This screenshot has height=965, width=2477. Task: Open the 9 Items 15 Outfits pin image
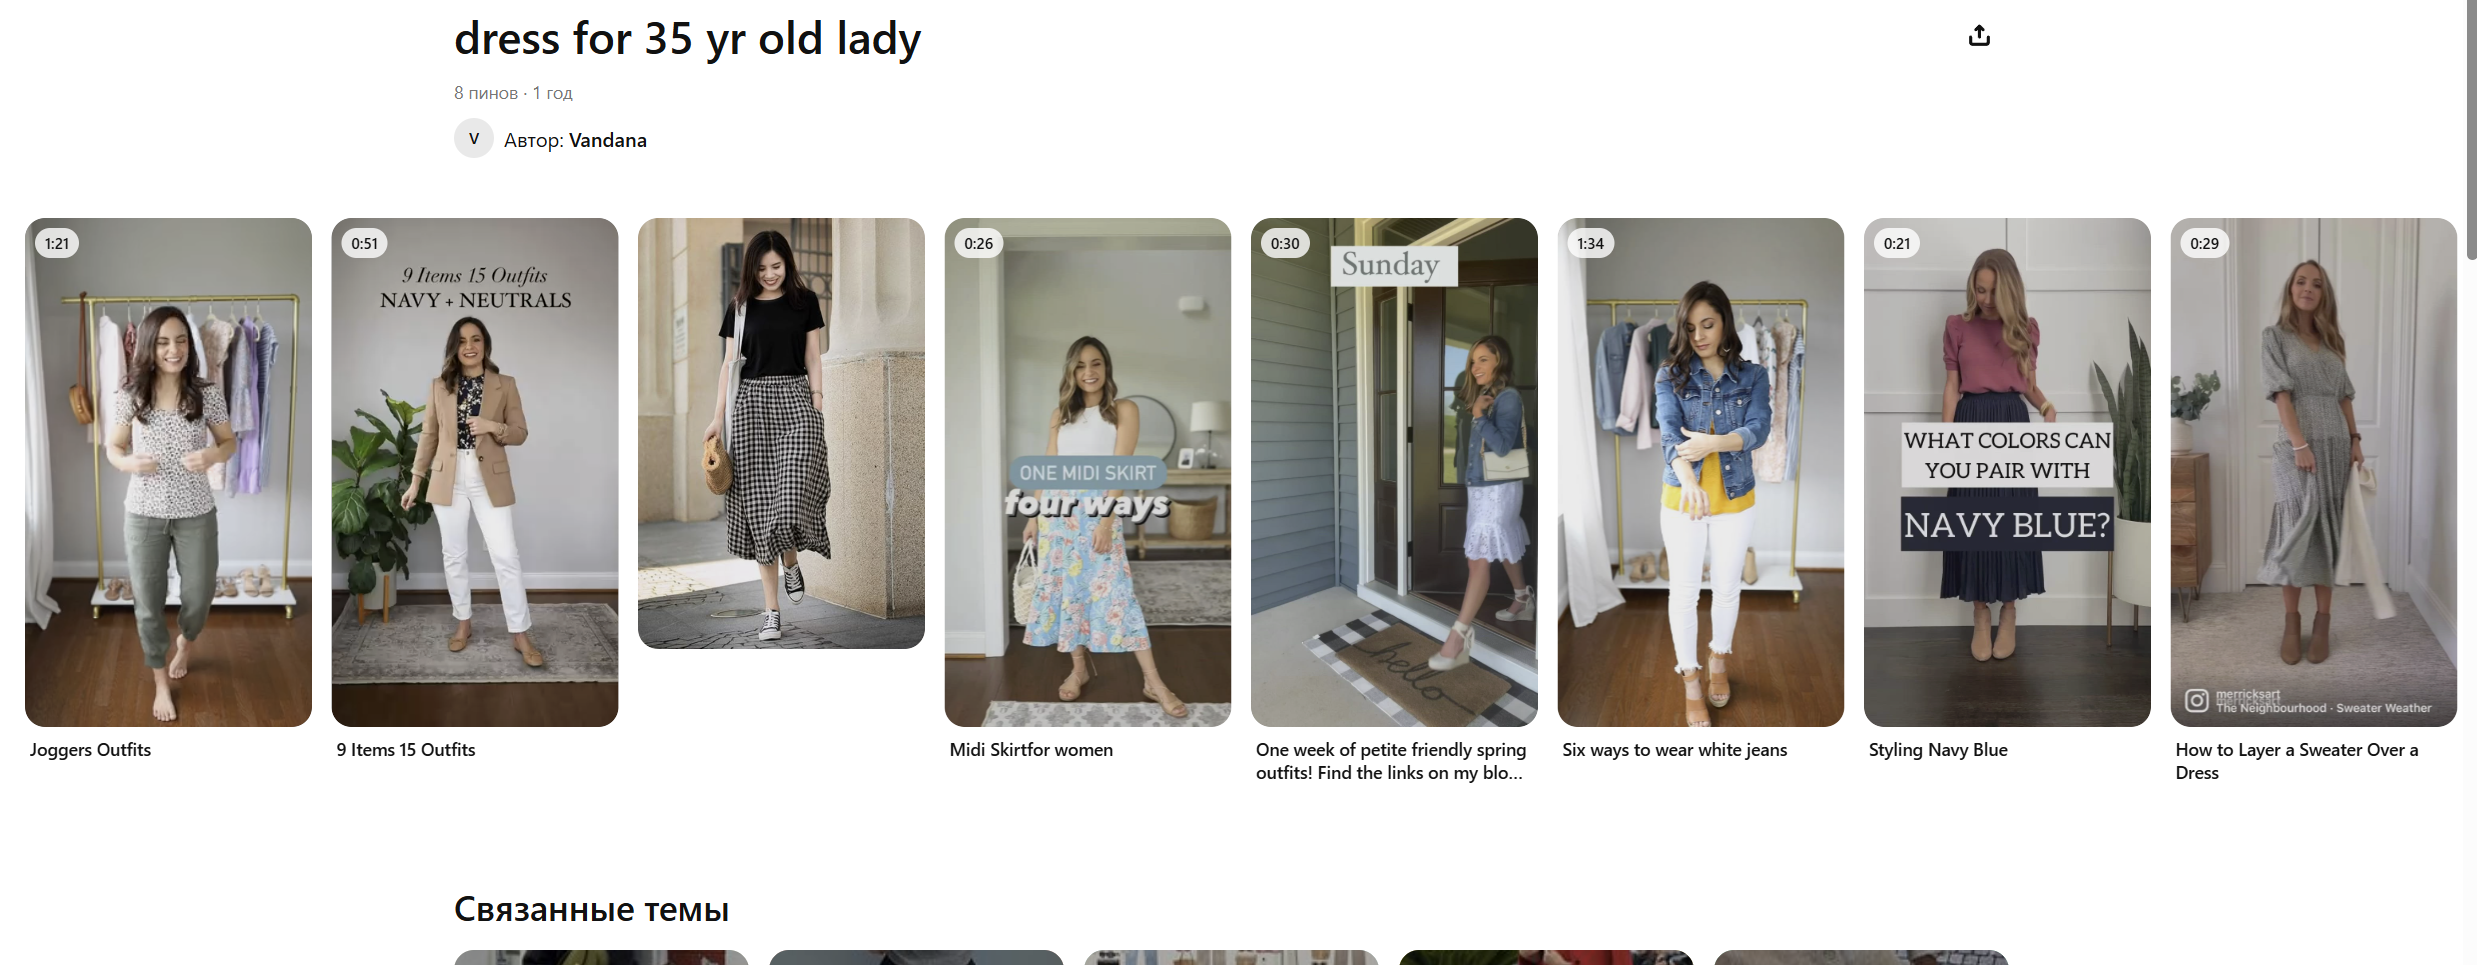475,472
